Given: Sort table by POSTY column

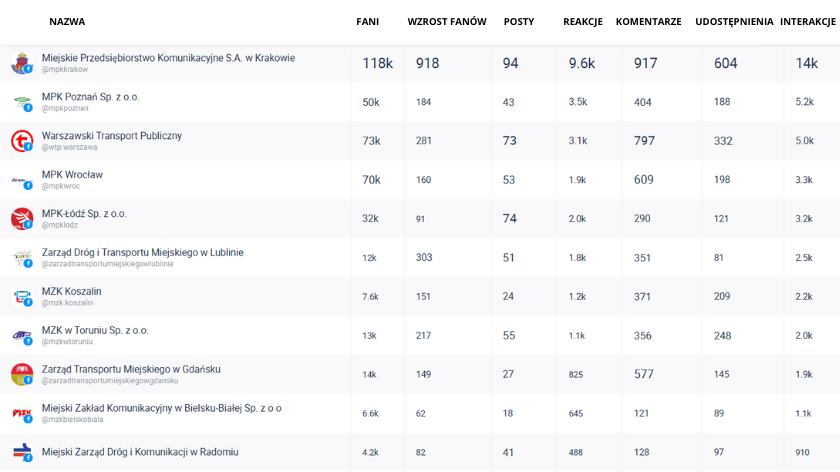Looking at the screenshot, I should (x=518, y=21).
